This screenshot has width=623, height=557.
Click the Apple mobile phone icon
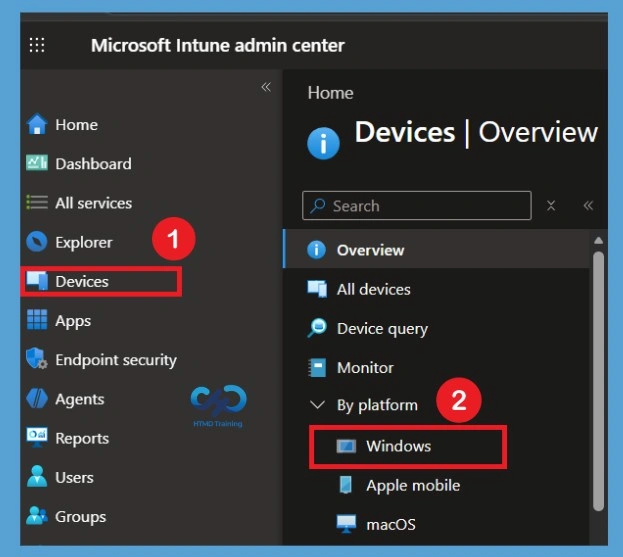point(346,485)
